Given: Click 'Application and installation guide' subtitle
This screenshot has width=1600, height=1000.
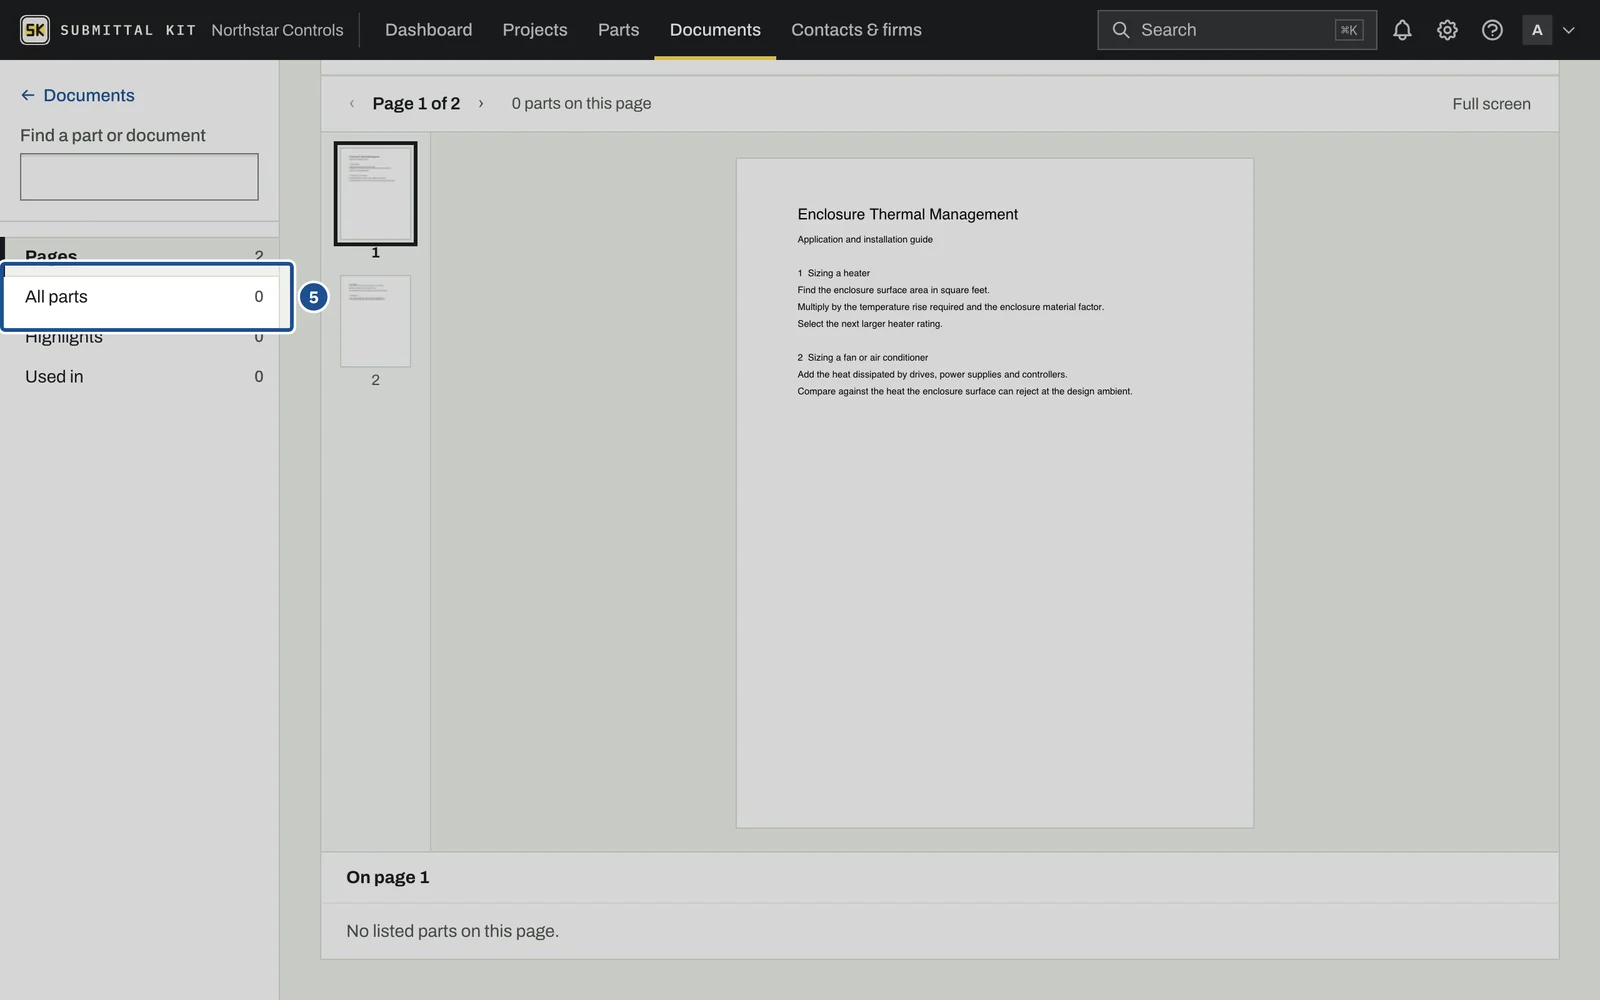Looking at the screenshot, I should coord(865,240).
